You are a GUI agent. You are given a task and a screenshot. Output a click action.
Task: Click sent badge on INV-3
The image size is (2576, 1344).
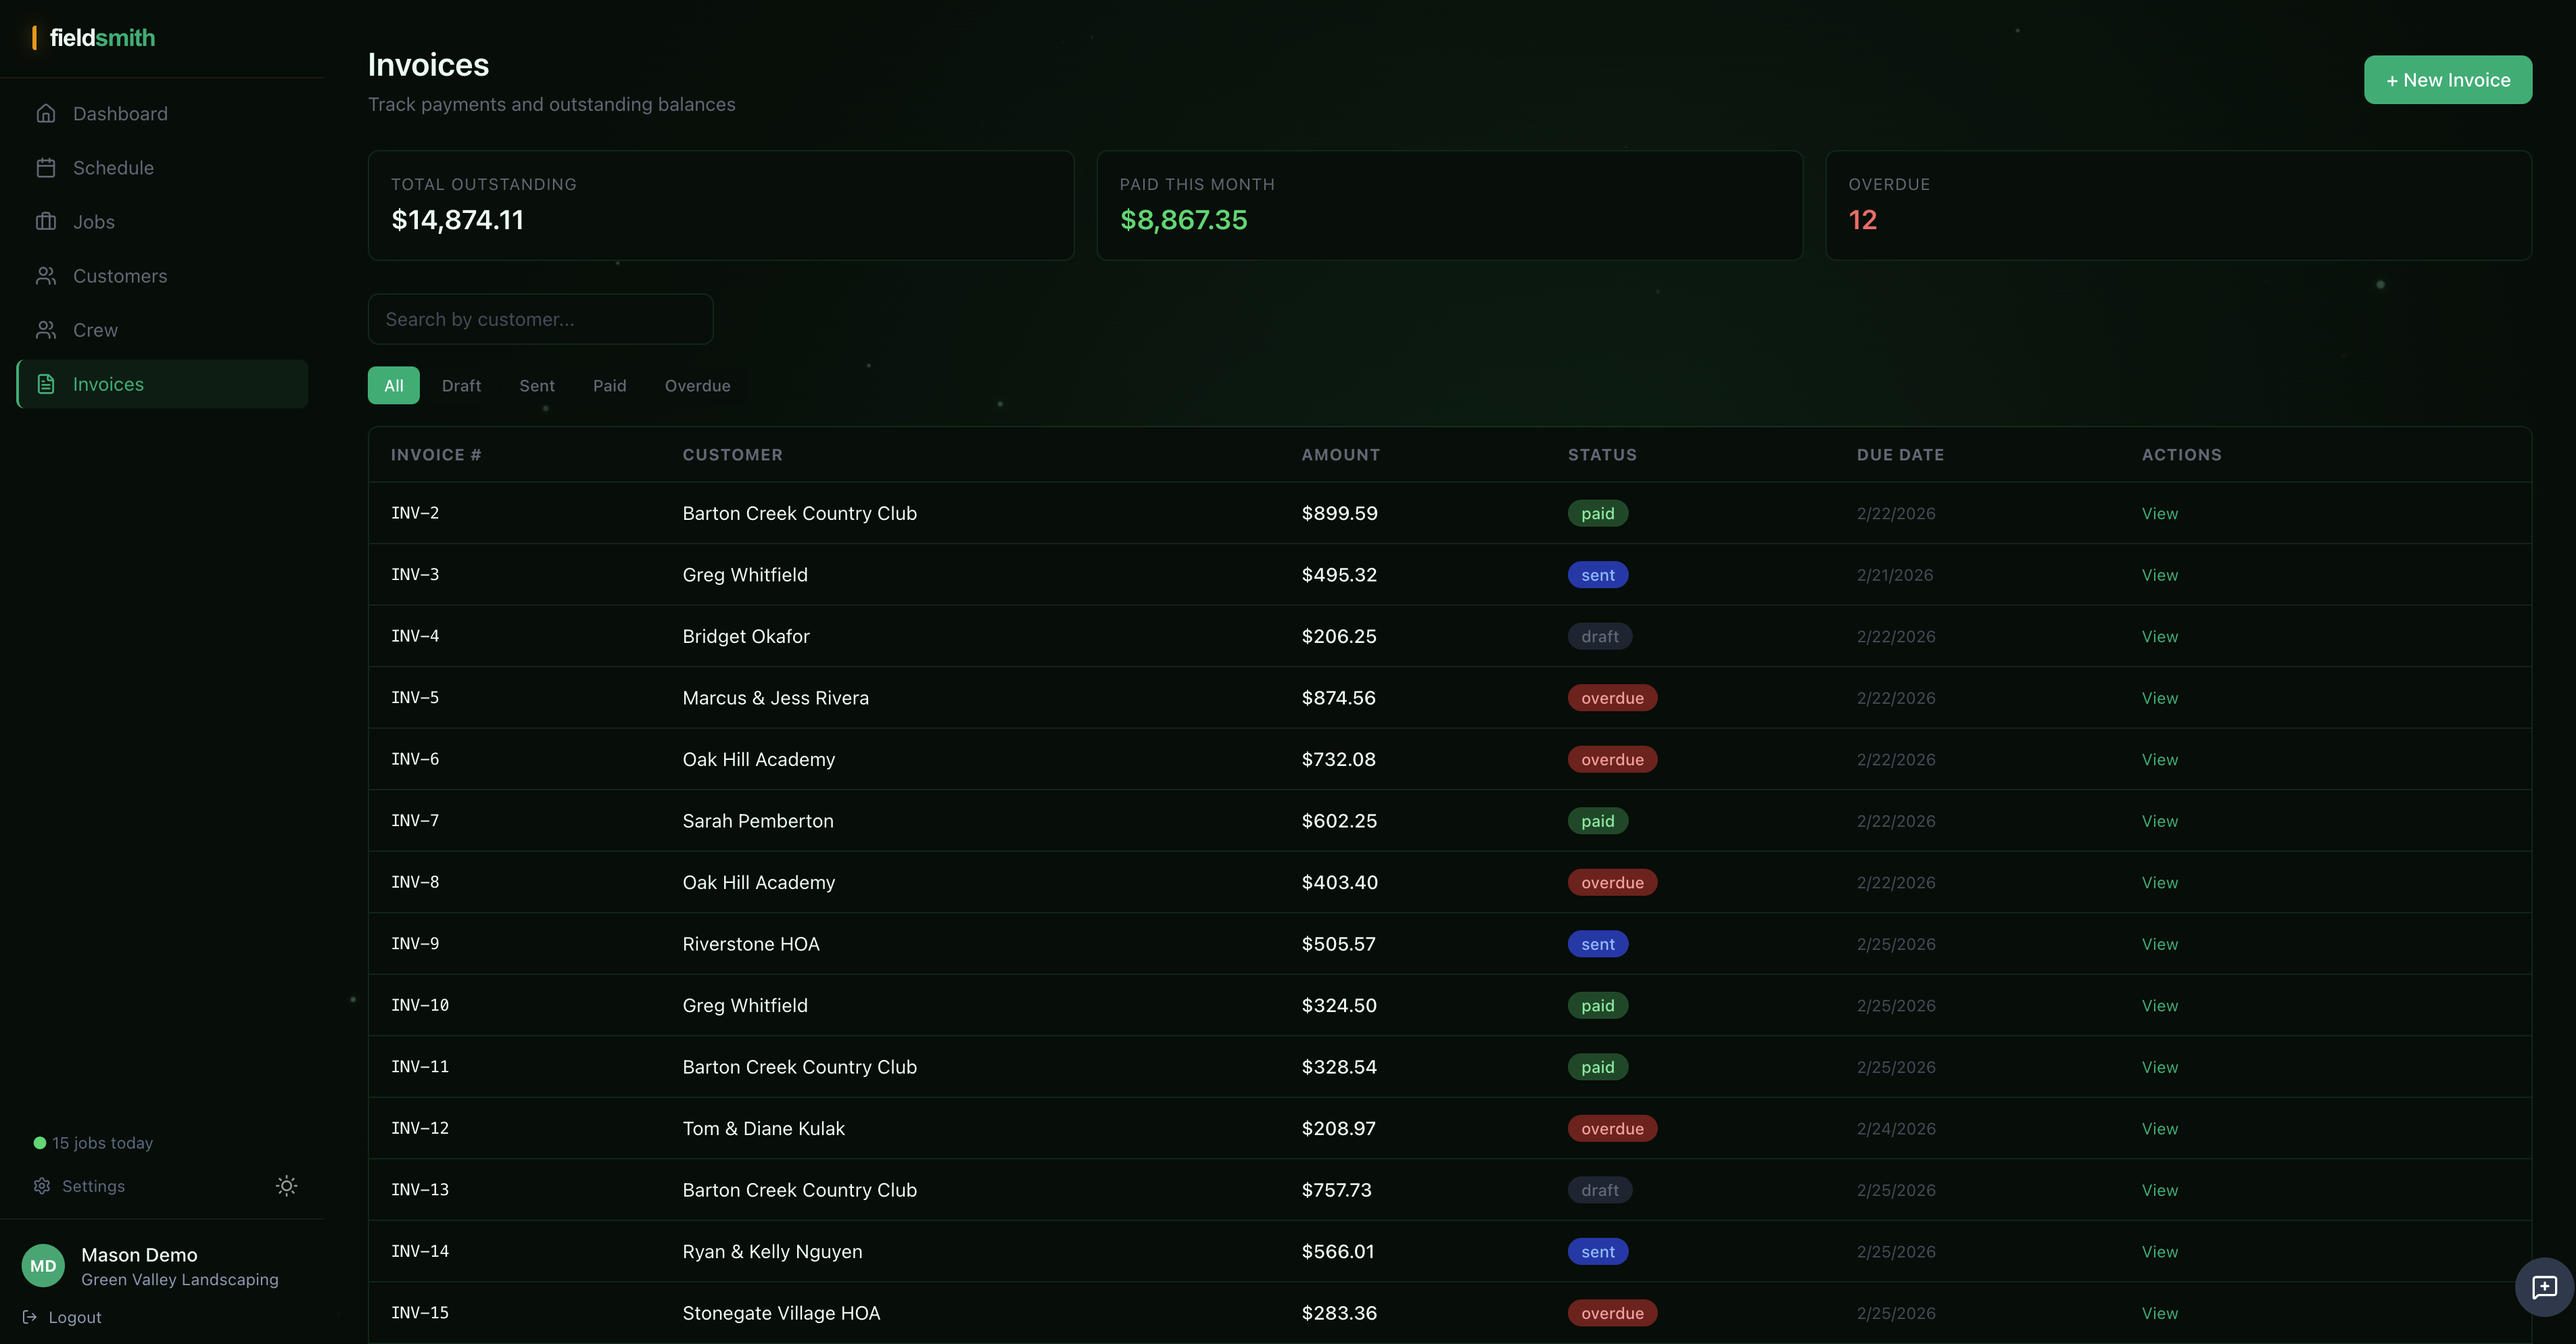[x=1598, y=575]
